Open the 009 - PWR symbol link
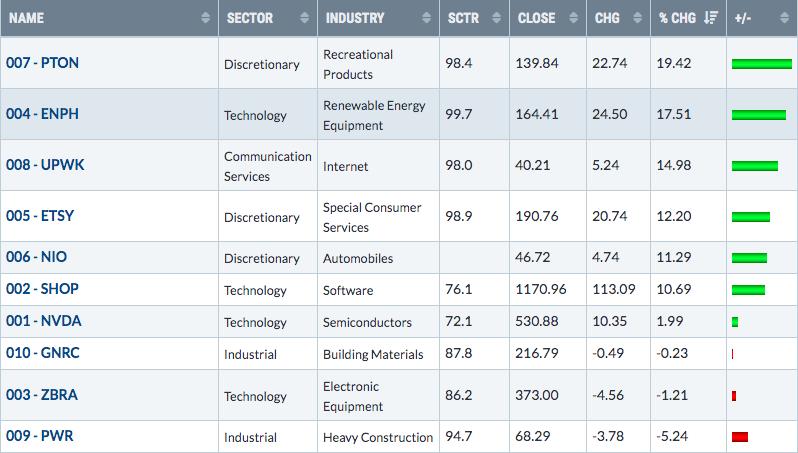 (40, 436)
